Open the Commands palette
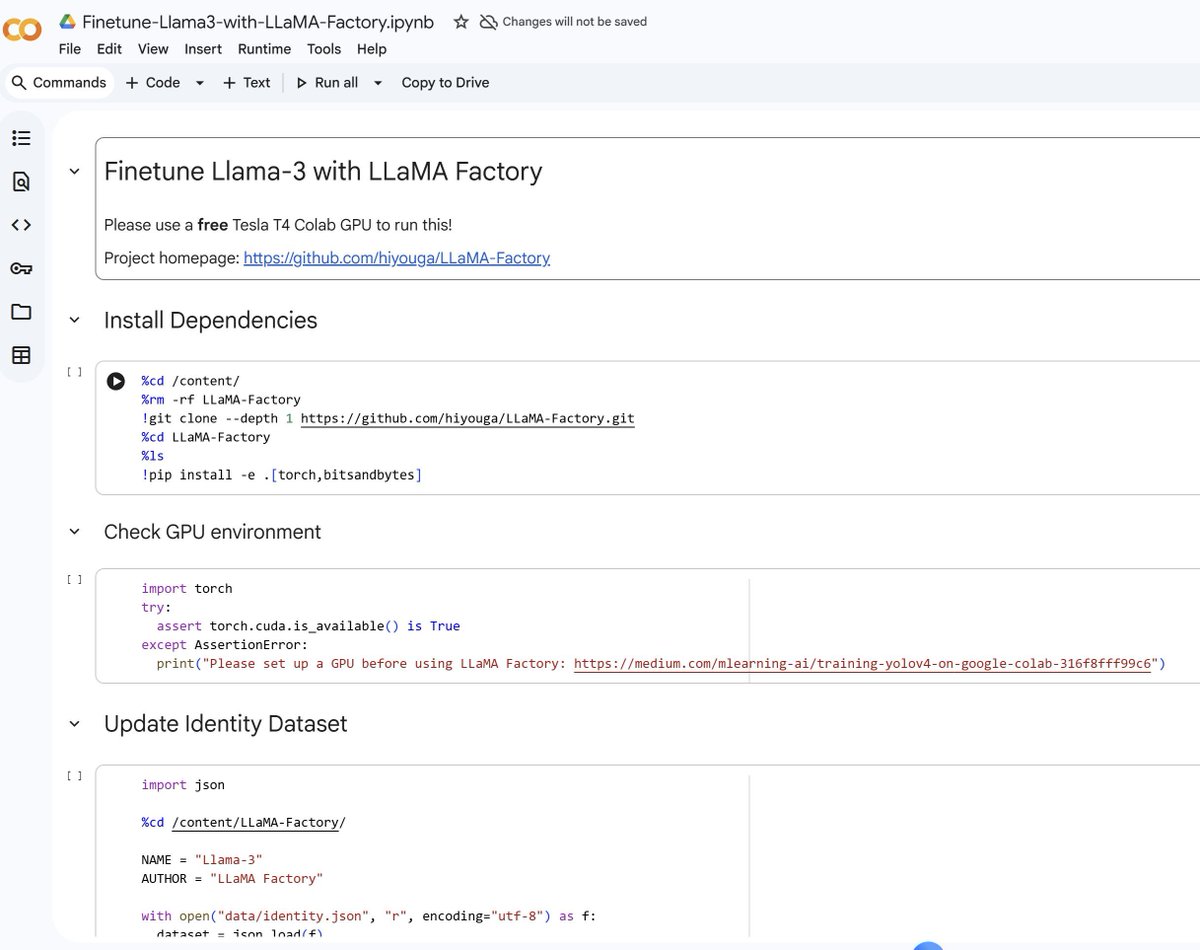This screenshot has height=950, width=1200. coord(59,82)
